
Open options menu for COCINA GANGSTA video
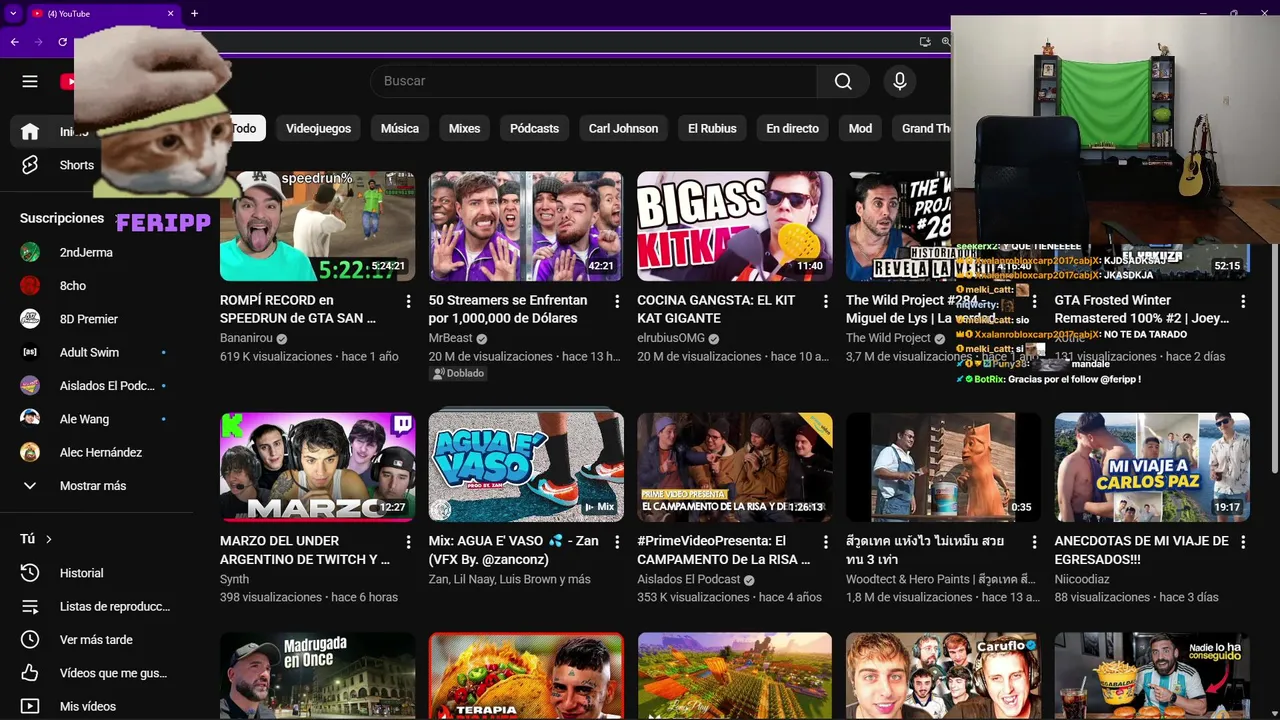pos(825,301)
